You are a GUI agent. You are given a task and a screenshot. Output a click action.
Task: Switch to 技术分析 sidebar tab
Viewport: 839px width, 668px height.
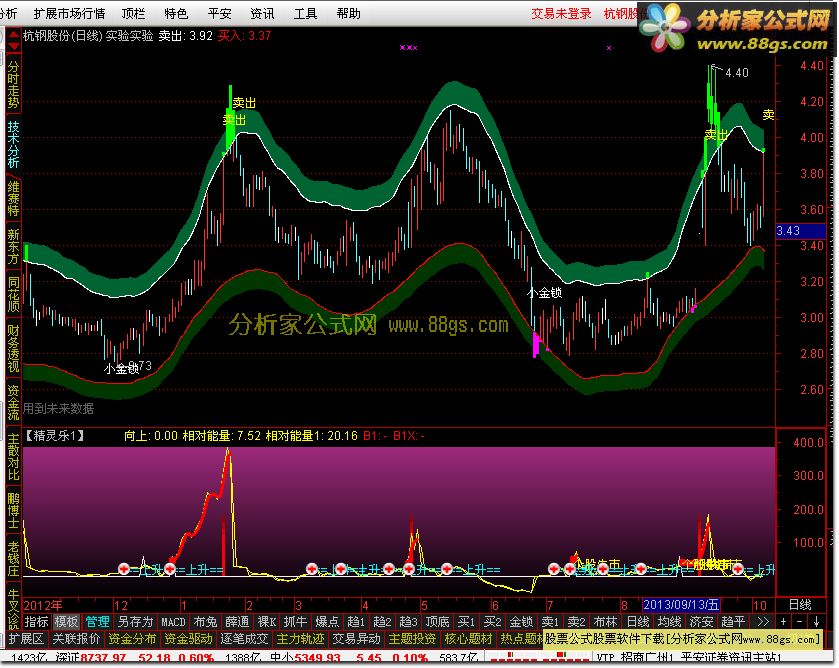click(13, 145)
